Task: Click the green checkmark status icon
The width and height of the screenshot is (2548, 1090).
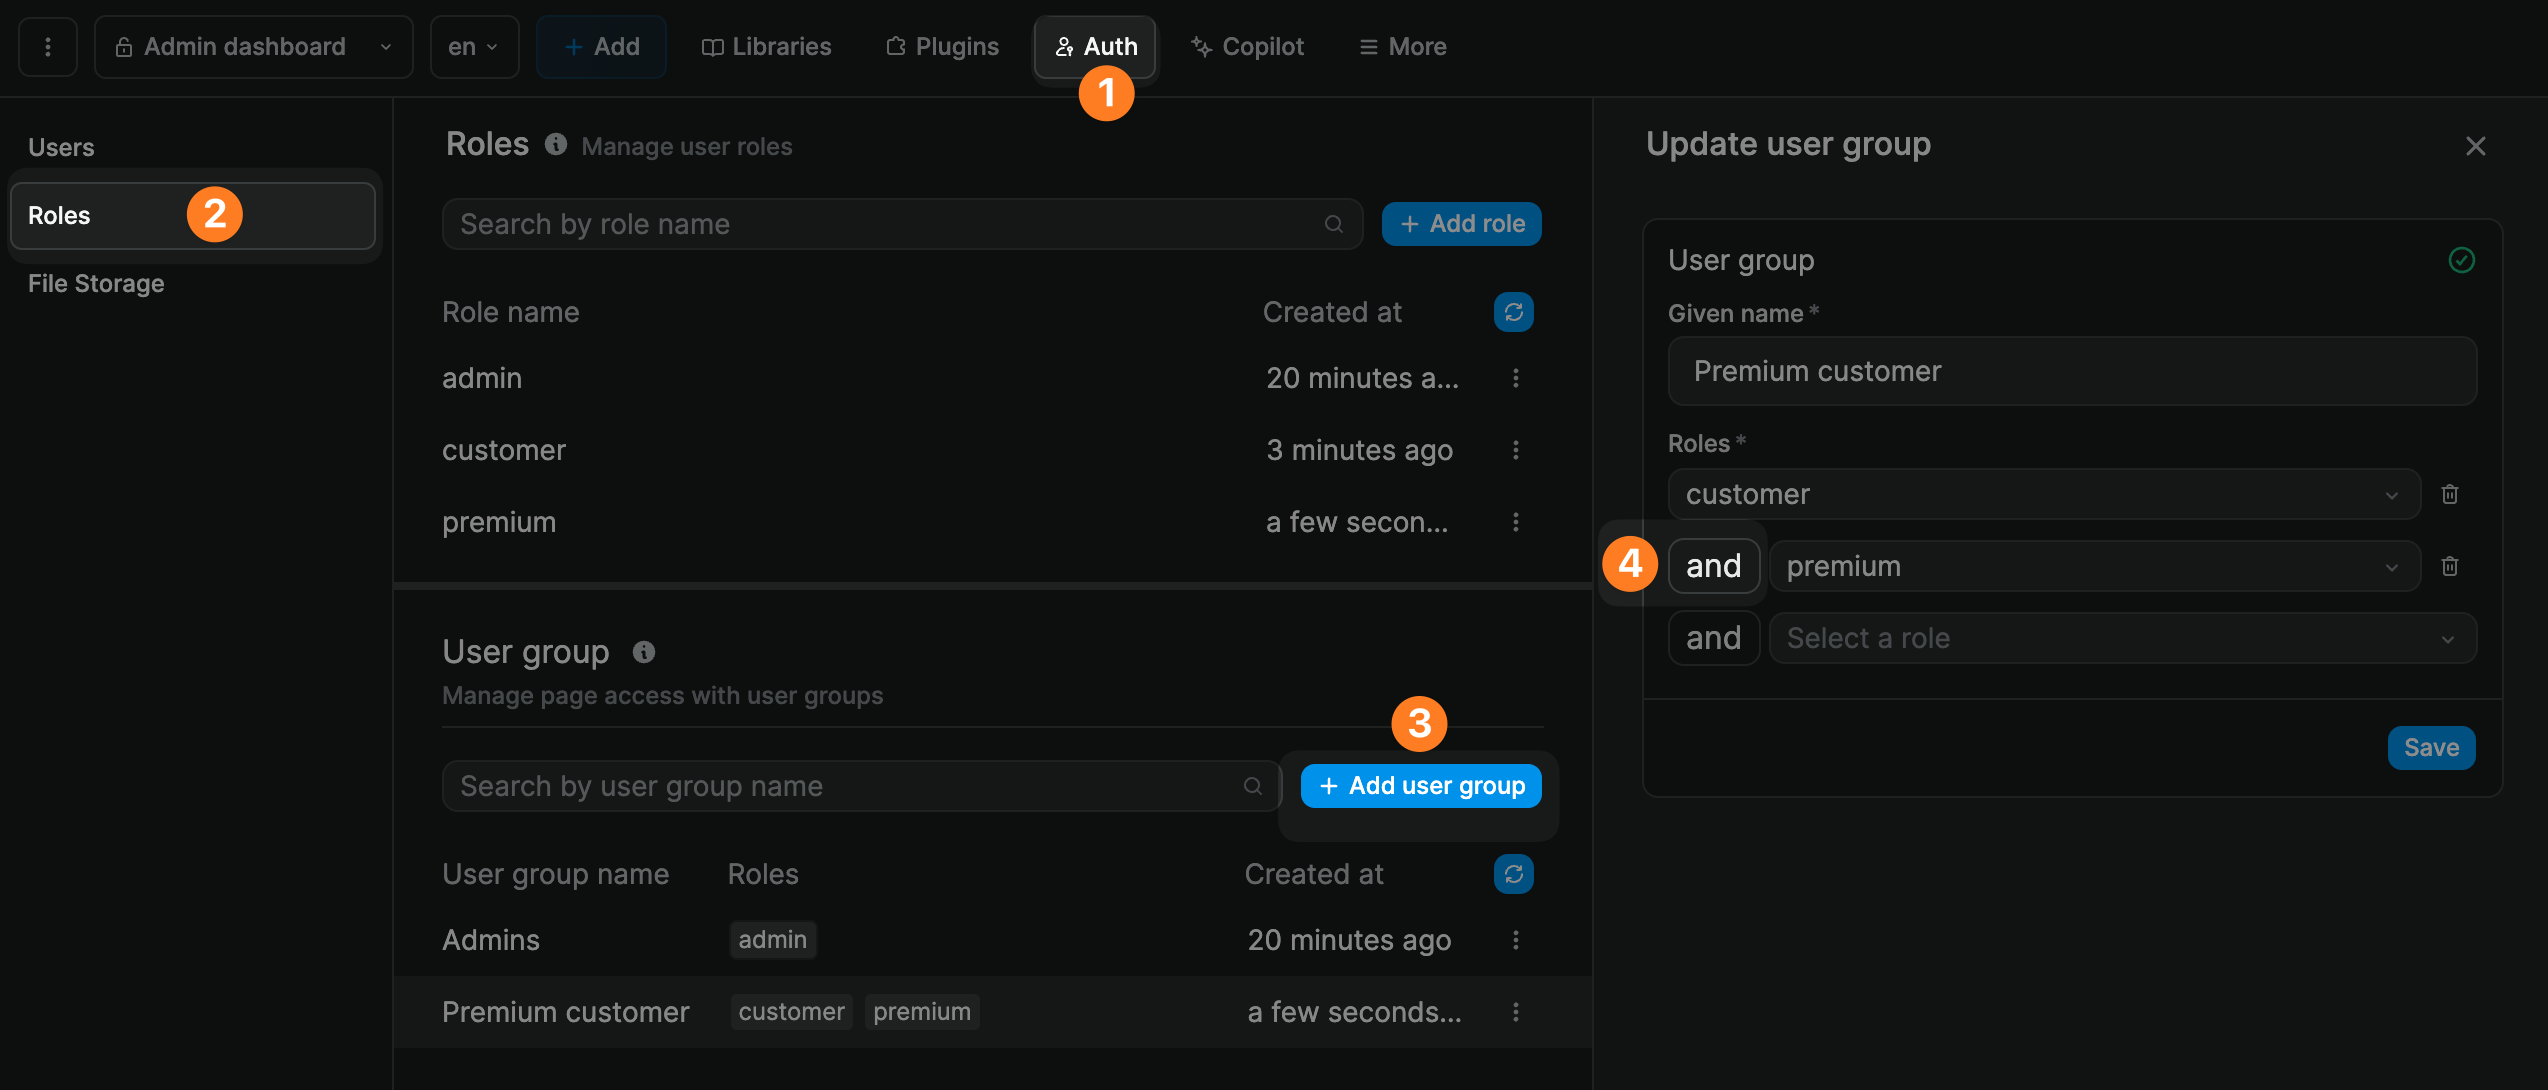Action: [2463, 260]
